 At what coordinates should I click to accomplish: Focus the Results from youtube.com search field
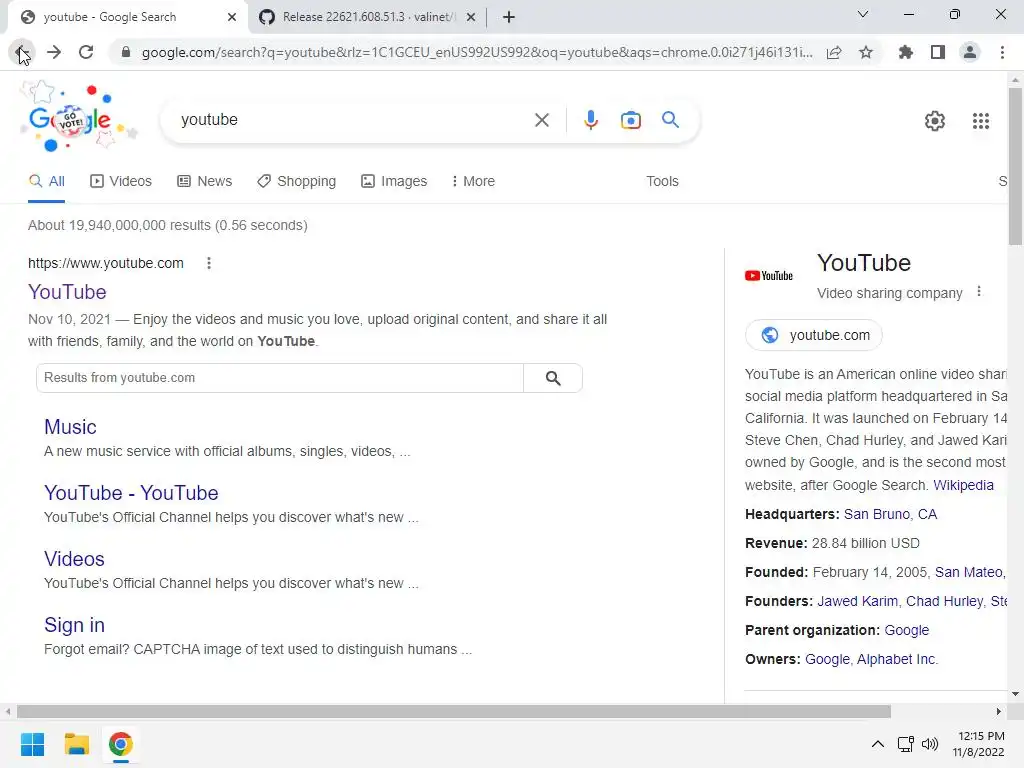click(280, 378)
